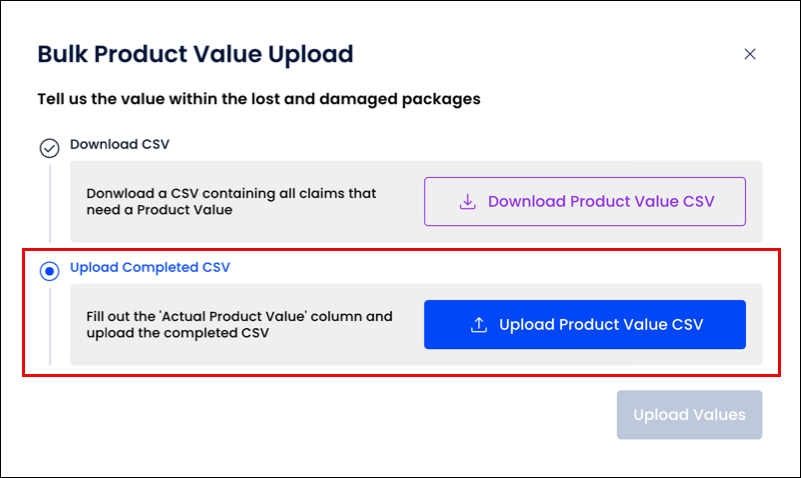The image size is (801, 478).
Task: Click the download arrow icon in purple button
Action: 467,201
